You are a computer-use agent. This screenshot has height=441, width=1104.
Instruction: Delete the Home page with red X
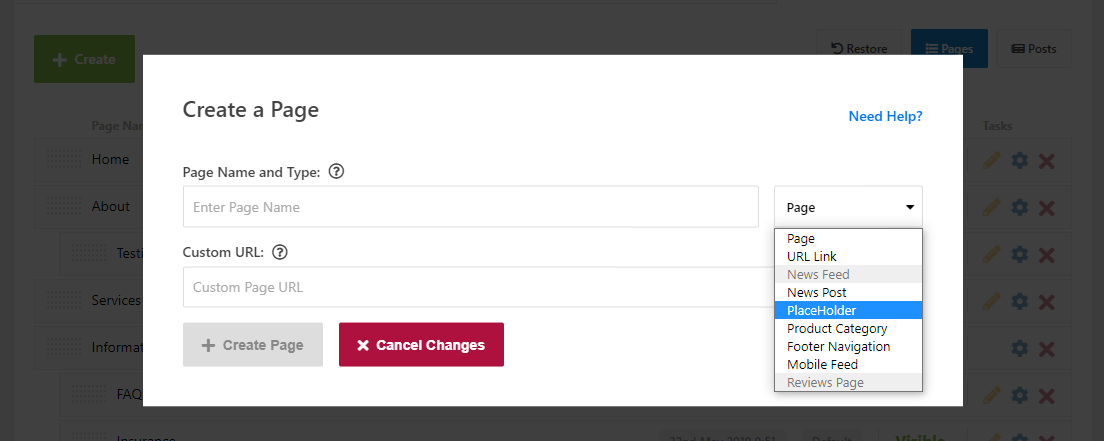tap(1047, 161)
